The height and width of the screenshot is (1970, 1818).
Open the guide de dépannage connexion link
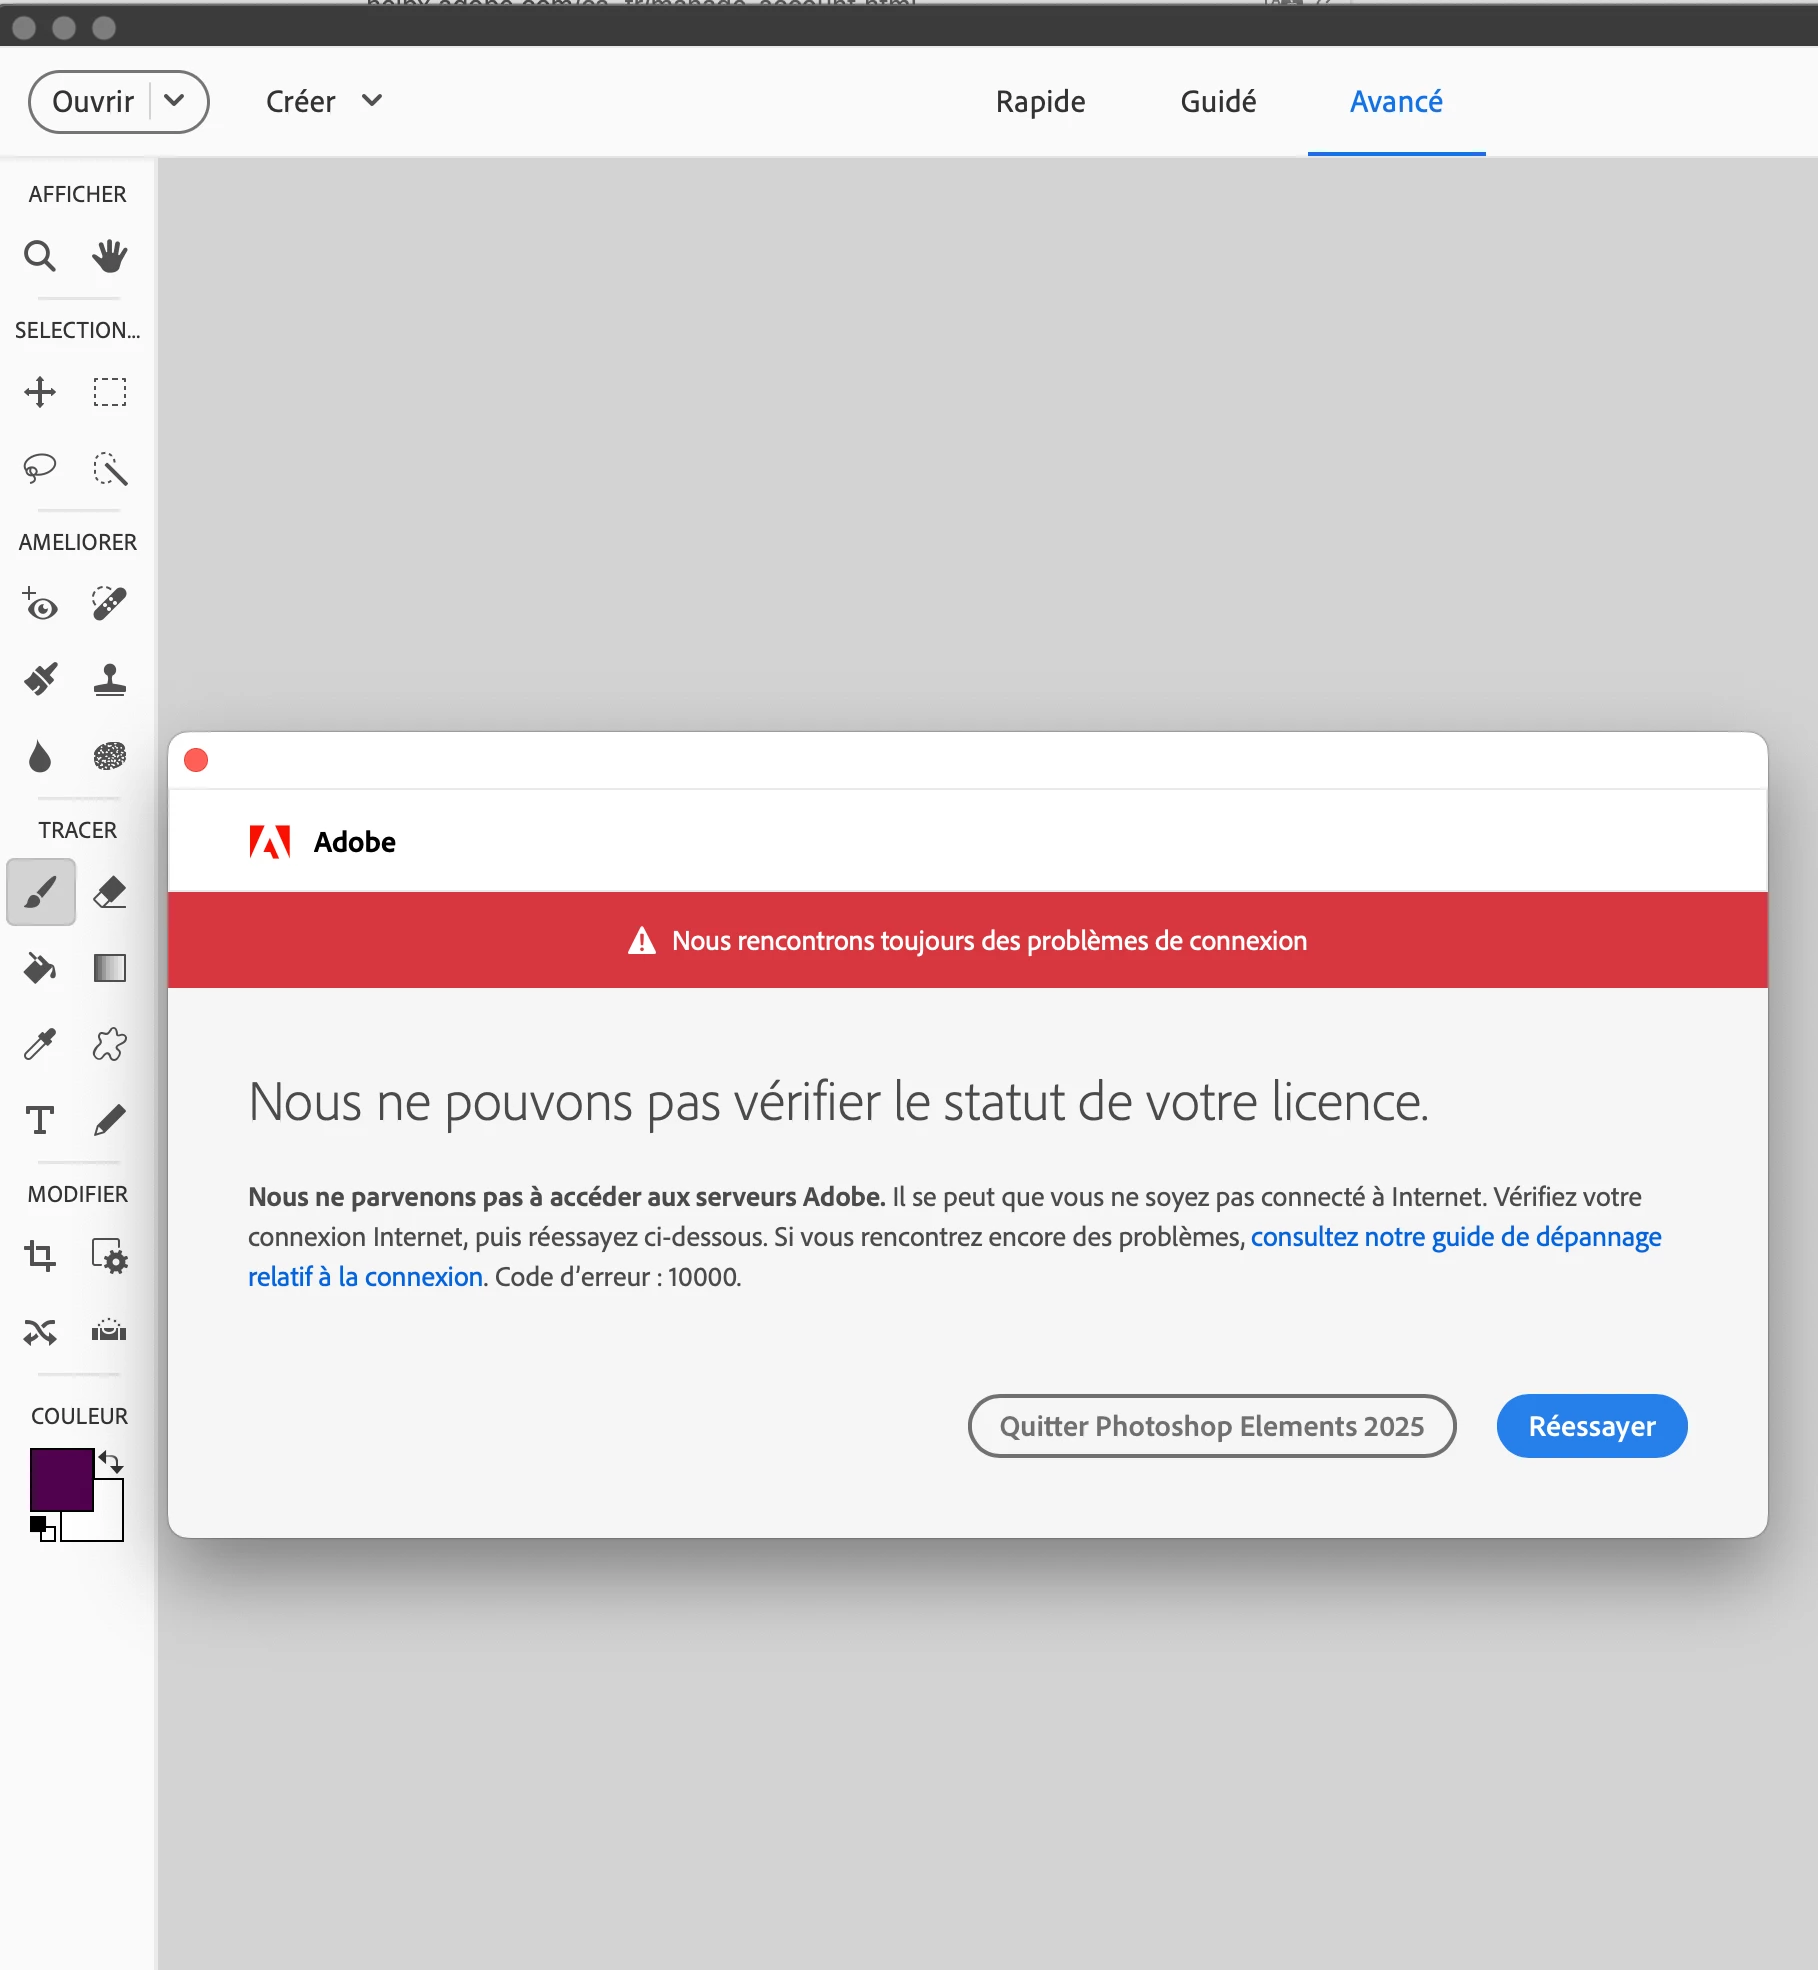click(x=1456, y=1237)
